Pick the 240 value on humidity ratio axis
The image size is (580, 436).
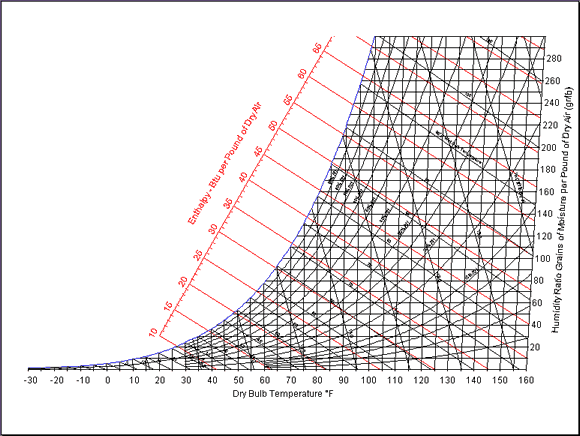click(x=552, y=103)
